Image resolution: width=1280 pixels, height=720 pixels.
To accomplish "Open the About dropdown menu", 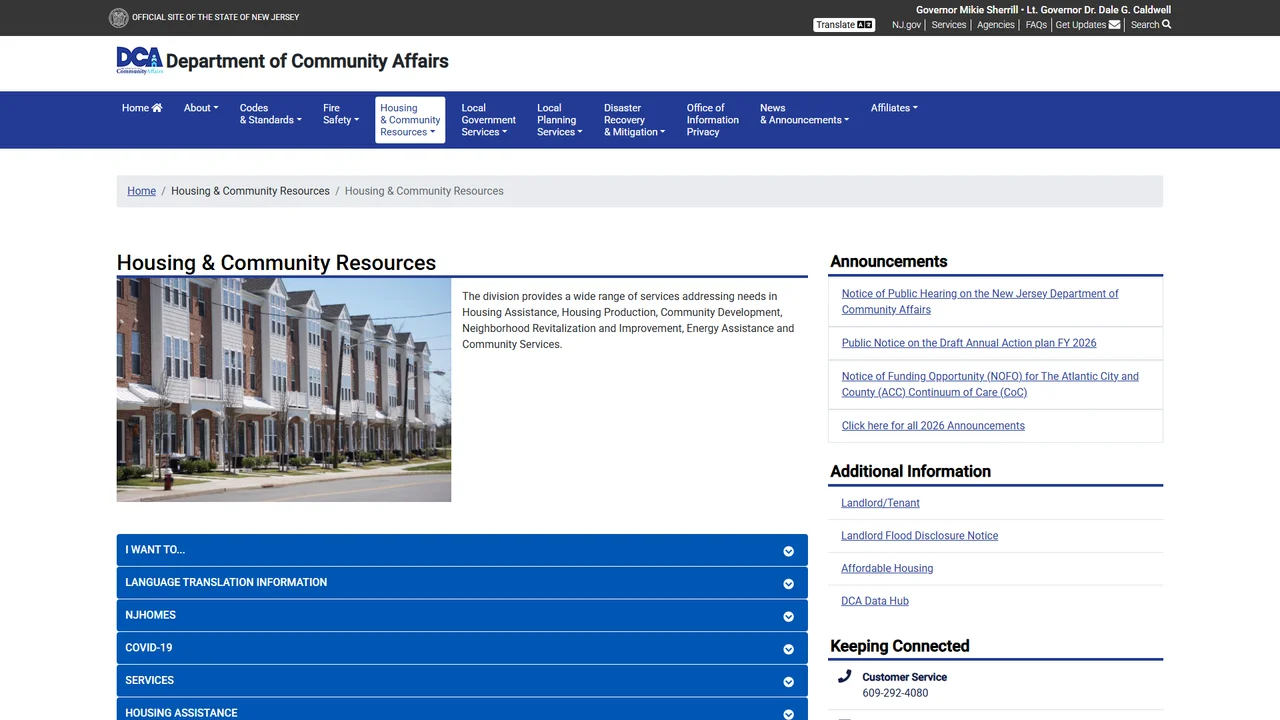I will [x=201, y=108].
